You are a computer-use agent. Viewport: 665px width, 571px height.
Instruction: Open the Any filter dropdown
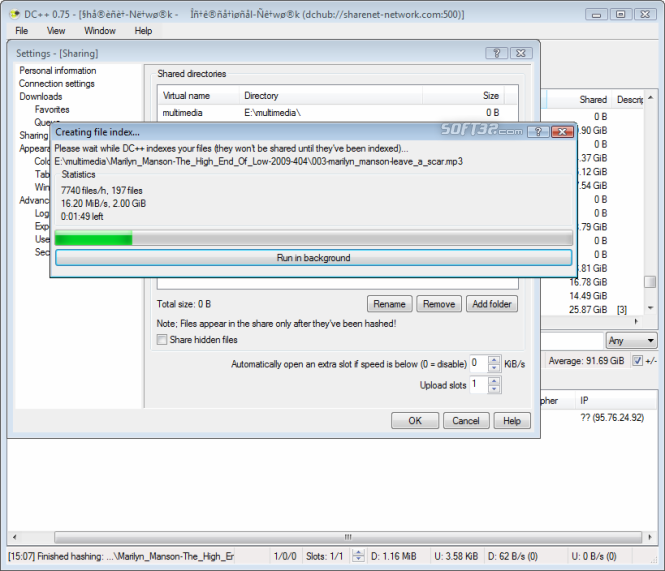click(631, 340)
